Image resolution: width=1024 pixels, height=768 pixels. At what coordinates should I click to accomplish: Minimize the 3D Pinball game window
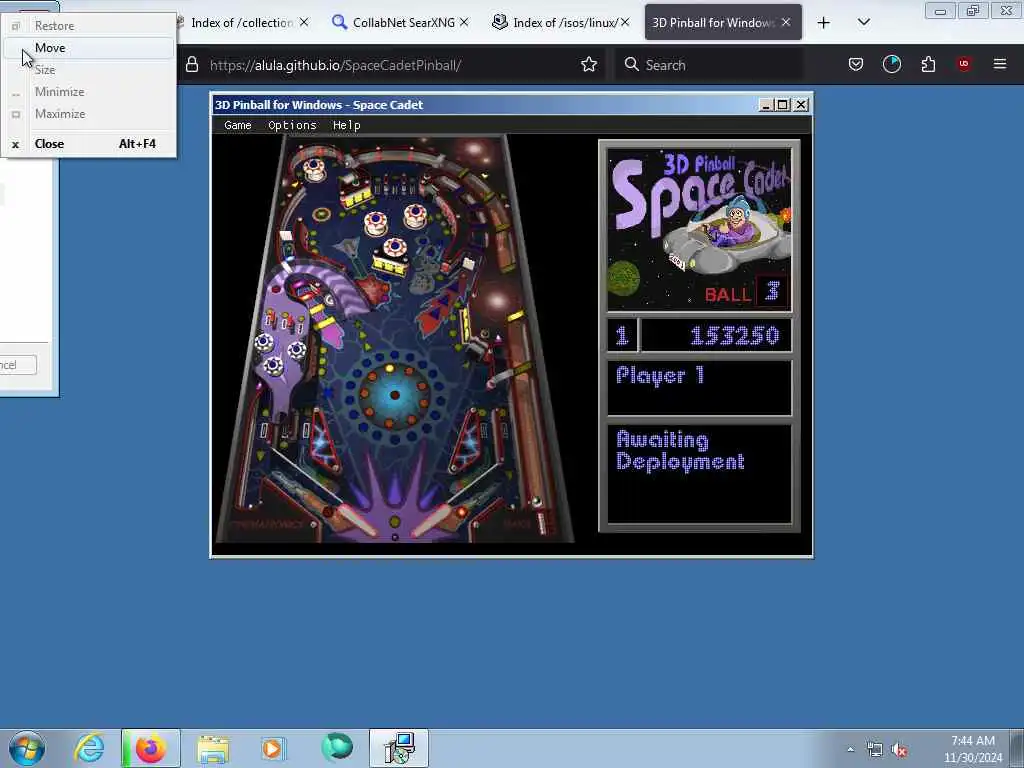click(x=766, y=104)
